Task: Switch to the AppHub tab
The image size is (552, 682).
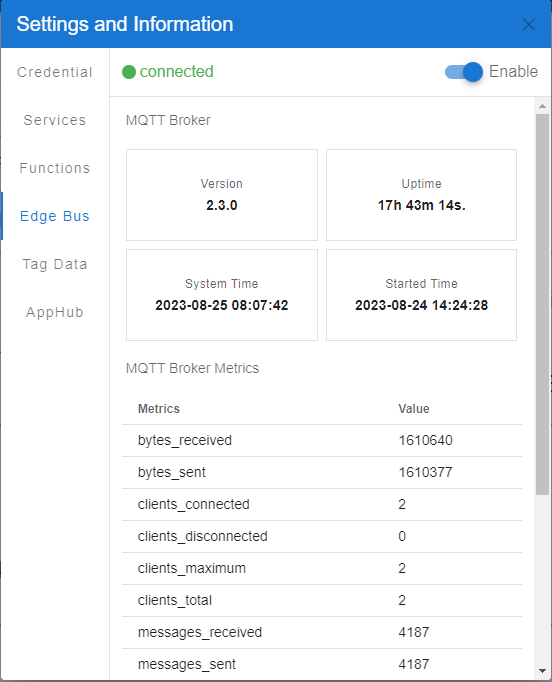Action: pyautogui.click(x=55, y=312)
